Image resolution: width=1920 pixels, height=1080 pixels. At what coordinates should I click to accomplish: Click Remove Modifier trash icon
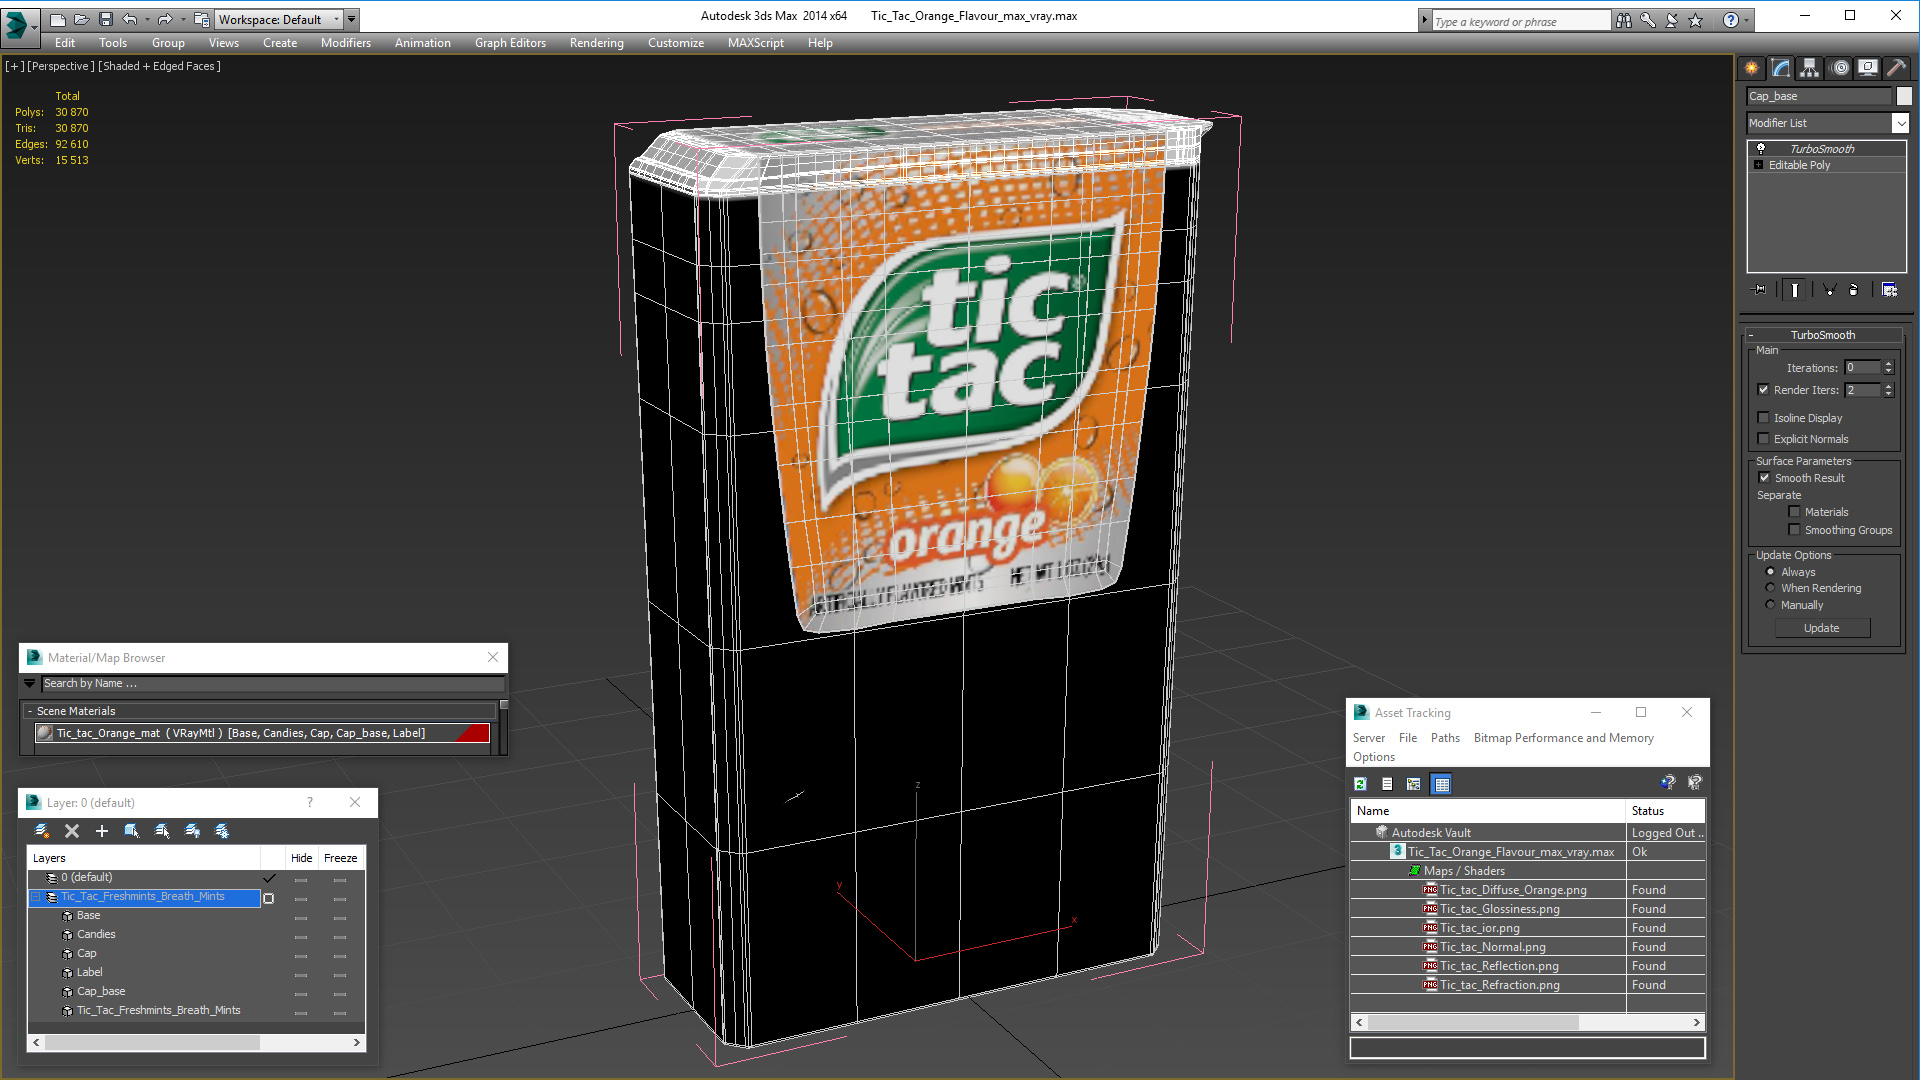(x=1853, y=290)
